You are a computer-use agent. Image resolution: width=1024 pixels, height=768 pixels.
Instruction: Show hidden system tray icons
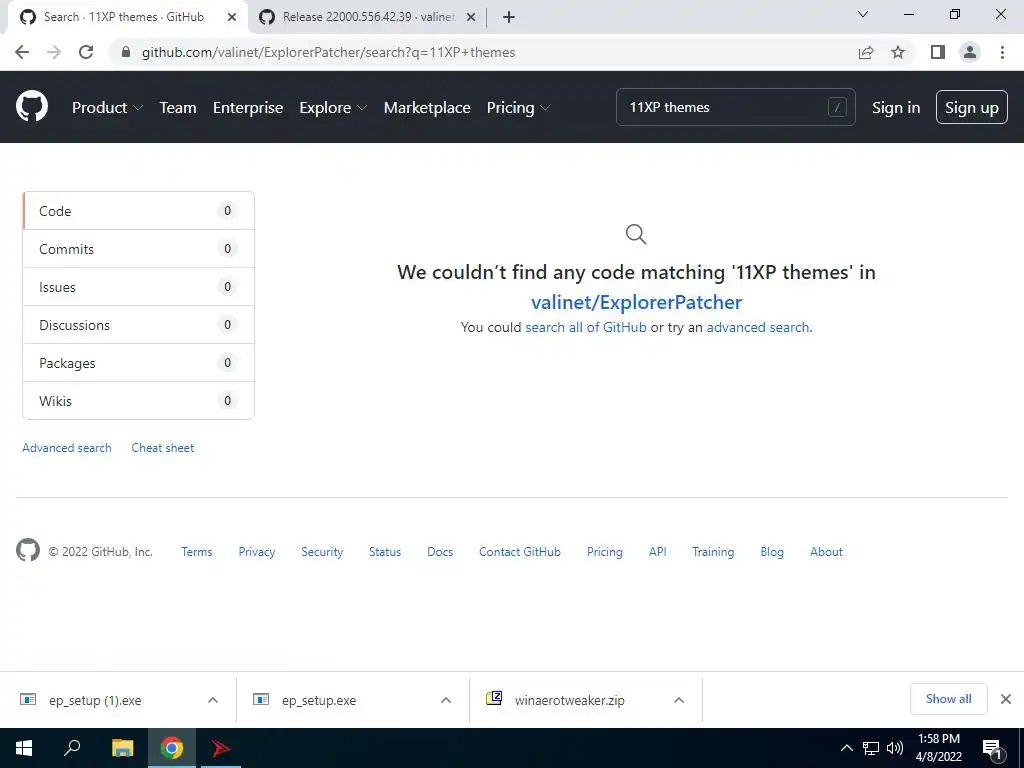[x=846, y=748]
